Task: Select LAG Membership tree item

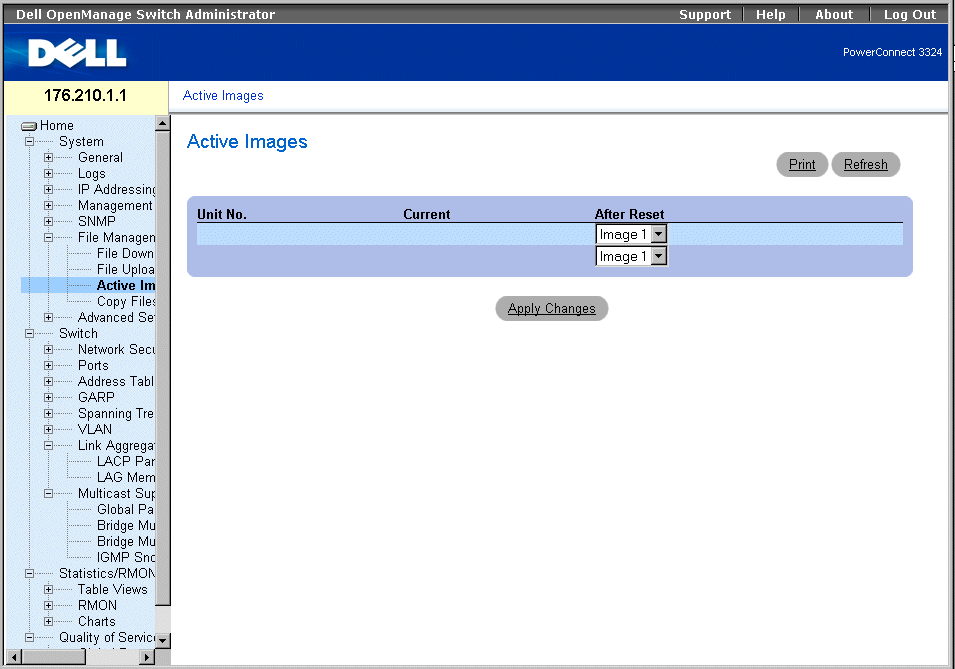Action: click(x=125, y=477)
